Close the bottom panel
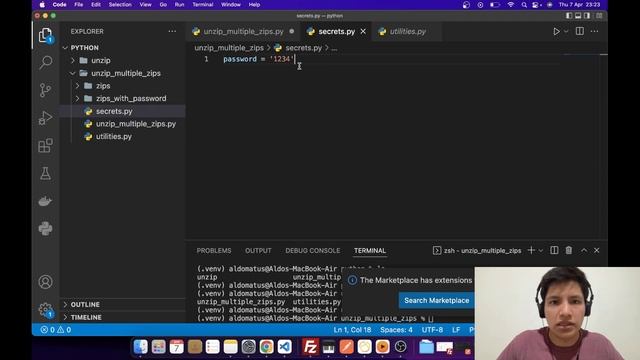 coord(597,250)
